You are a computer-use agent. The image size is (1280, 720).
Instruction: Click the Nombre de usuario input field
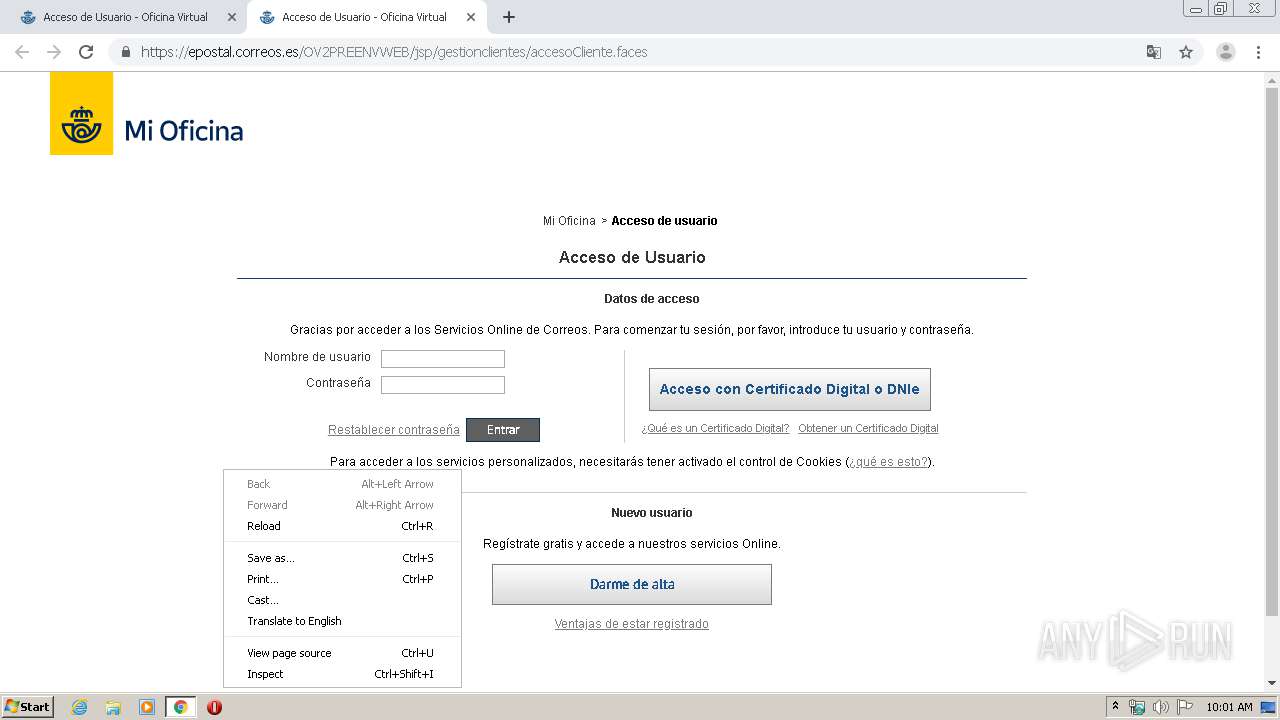[443, 359]
